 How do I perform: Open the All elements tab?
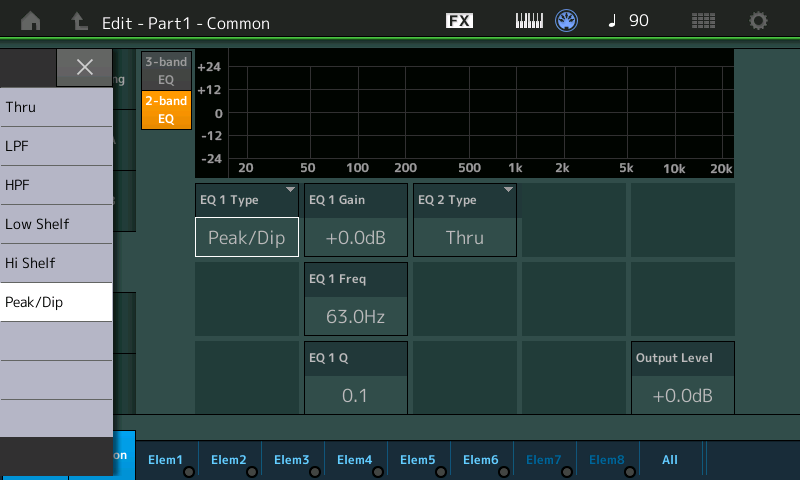[670, 460]
